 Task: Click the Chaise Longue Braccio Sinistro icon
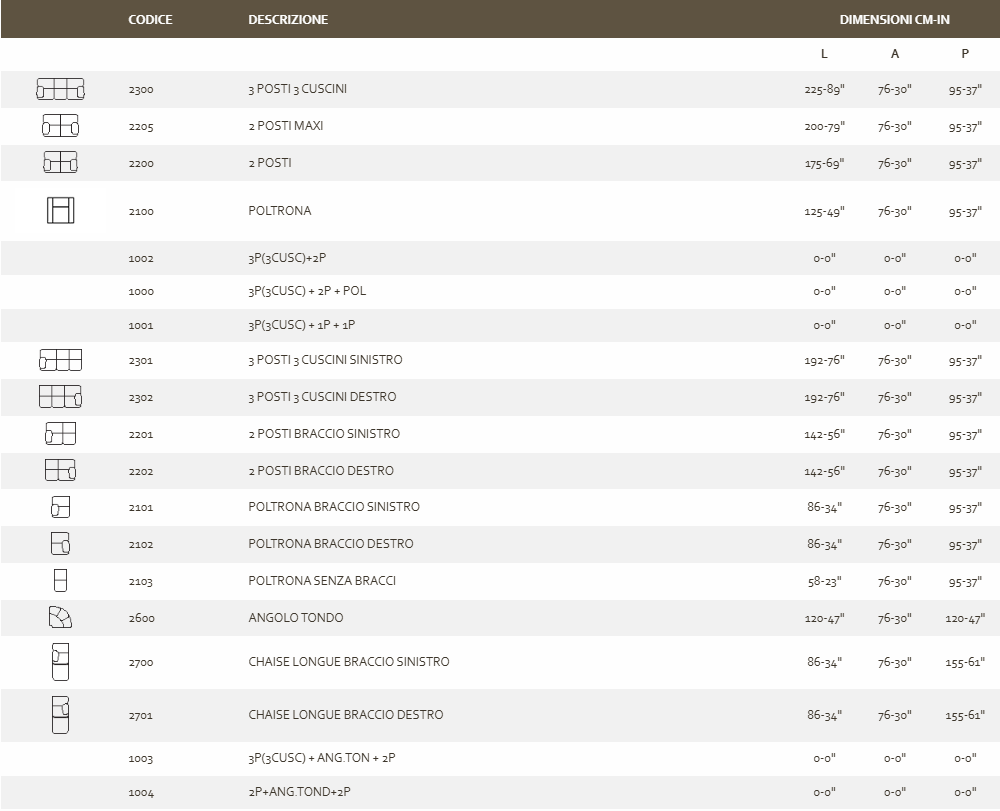tap(60, 661)
